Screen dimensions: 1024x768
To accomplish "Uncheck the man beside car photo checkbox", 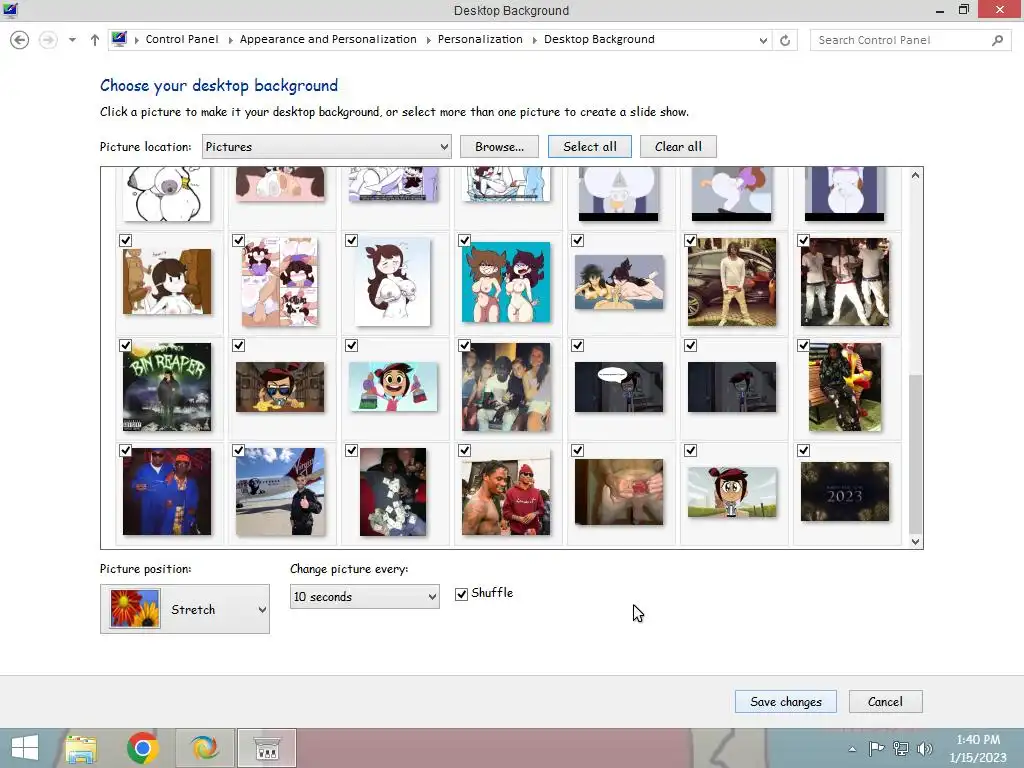I will (x=690, y=240).
